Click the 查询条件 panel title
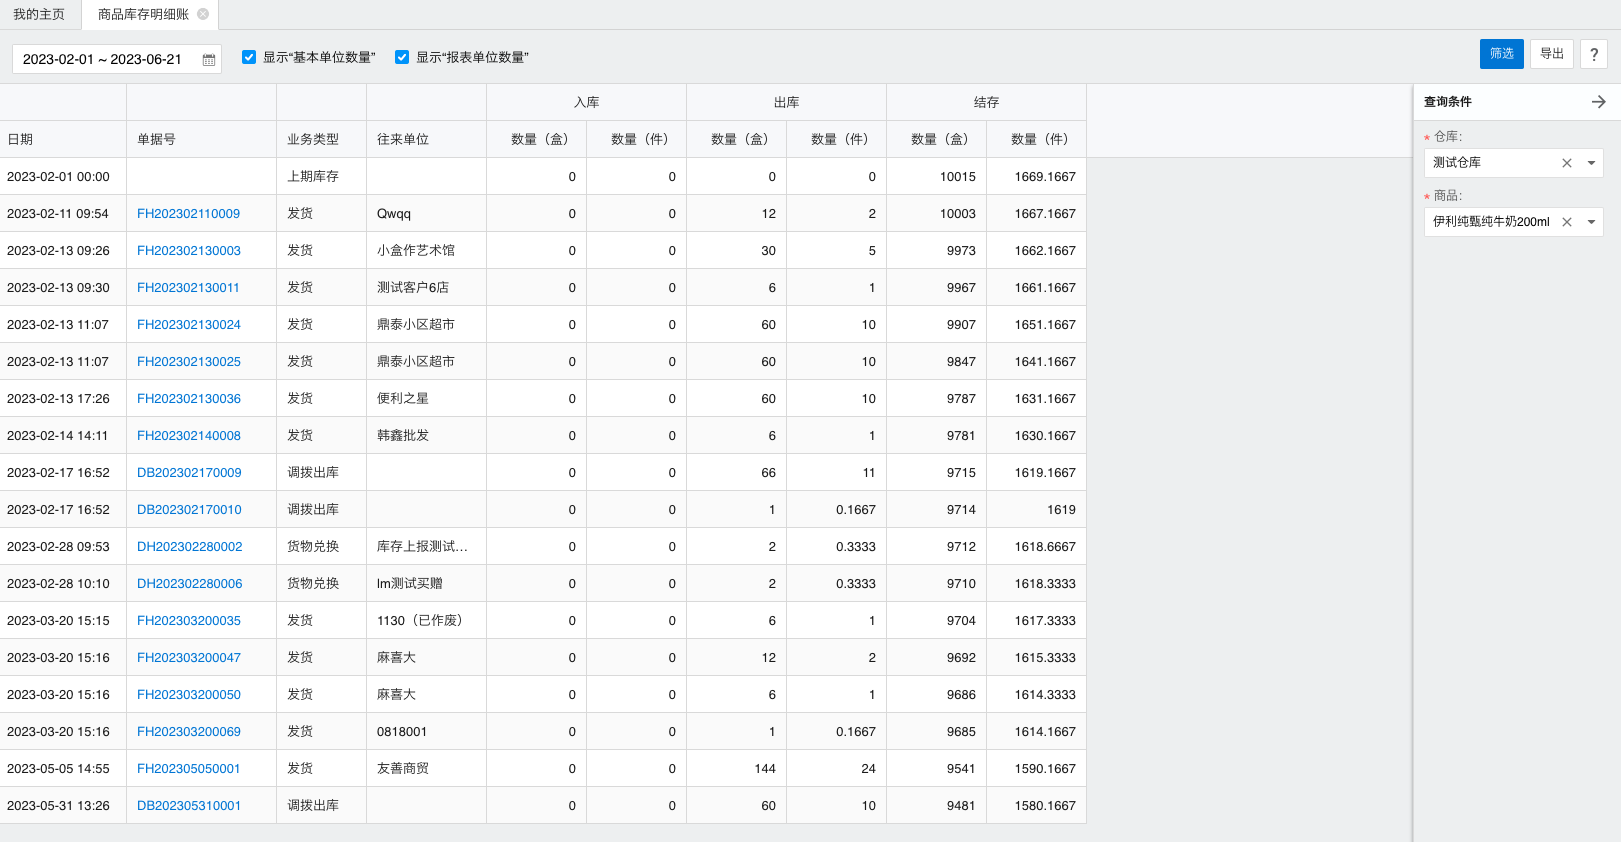Image resolution: width=1621 pixels, height=842 pixels. tap(1448, 102)
